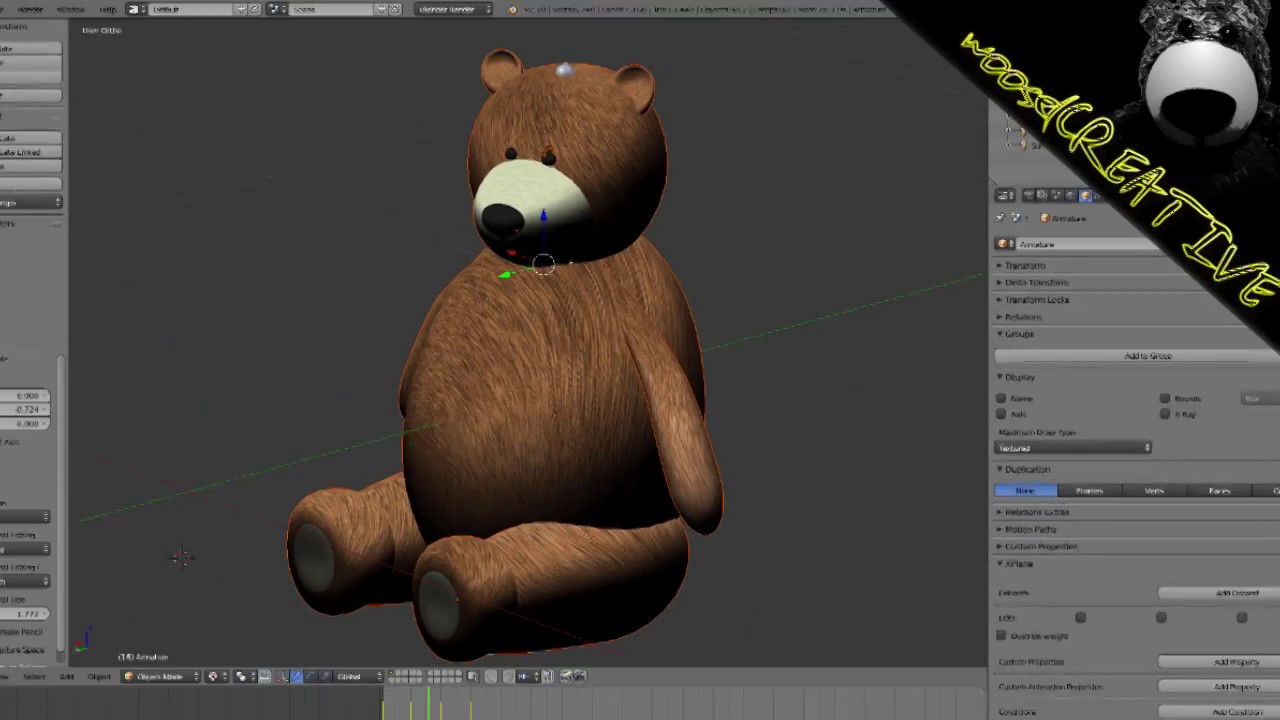This screenshot has width=1280, height=720.
Task: Open the Global orientation dropdown
Action: click(x=358, y=676)
